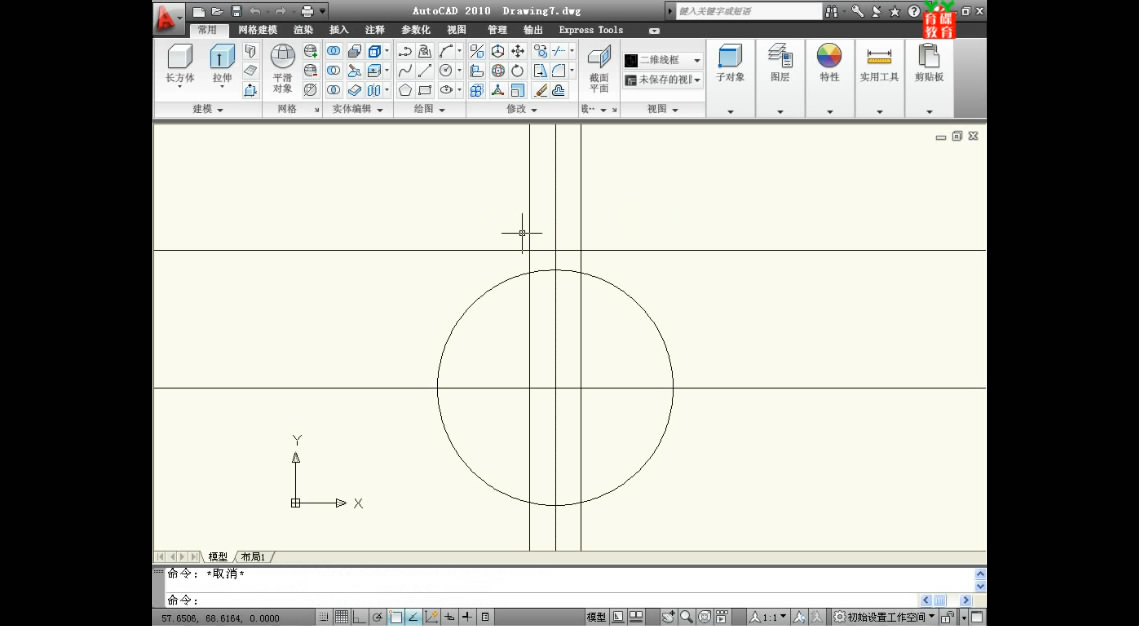Click the satellite dish communication center icon

coord(876,12)
